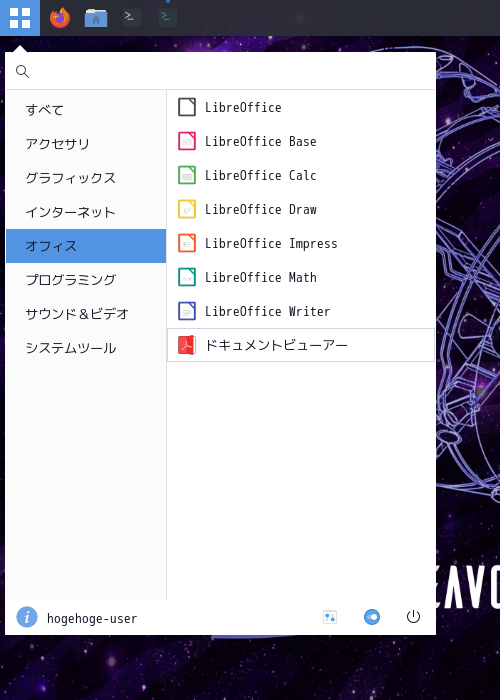Image resolution: width=500 pixels, height=700 pixels.
Task: Click the hogehoge-user username
Action: point(92,618)
